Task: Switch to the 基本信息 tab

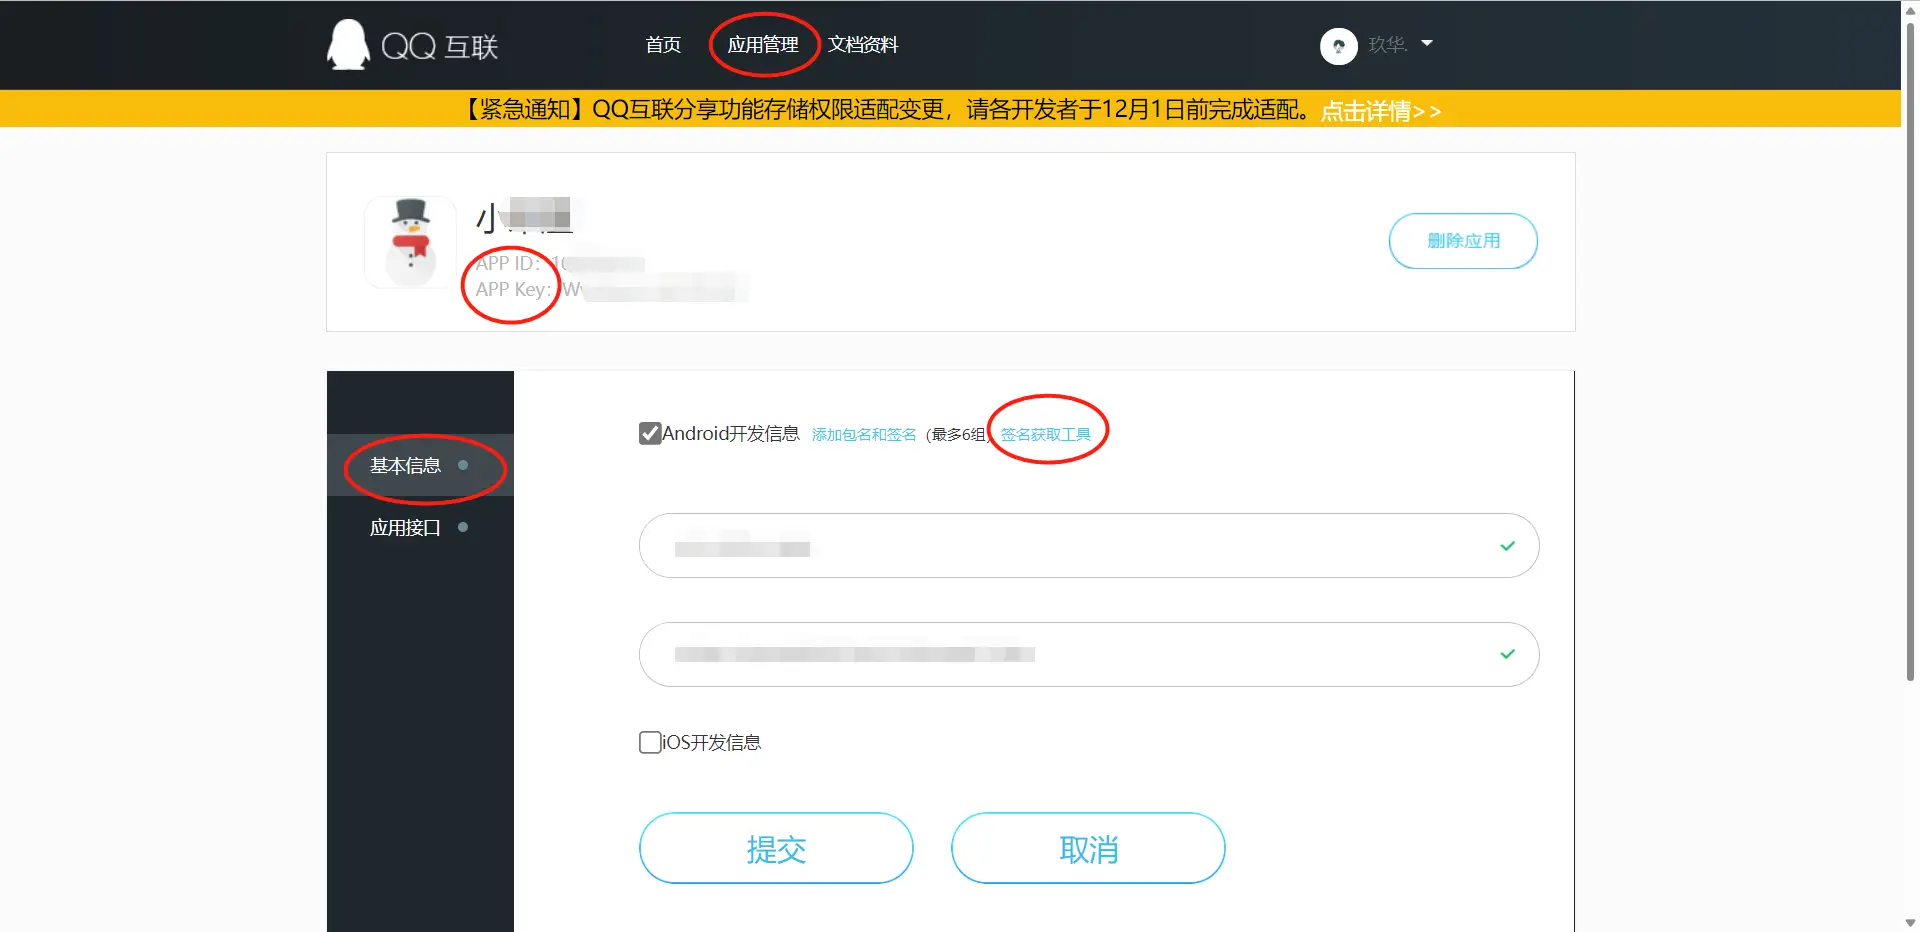Action: coord(405,465)
